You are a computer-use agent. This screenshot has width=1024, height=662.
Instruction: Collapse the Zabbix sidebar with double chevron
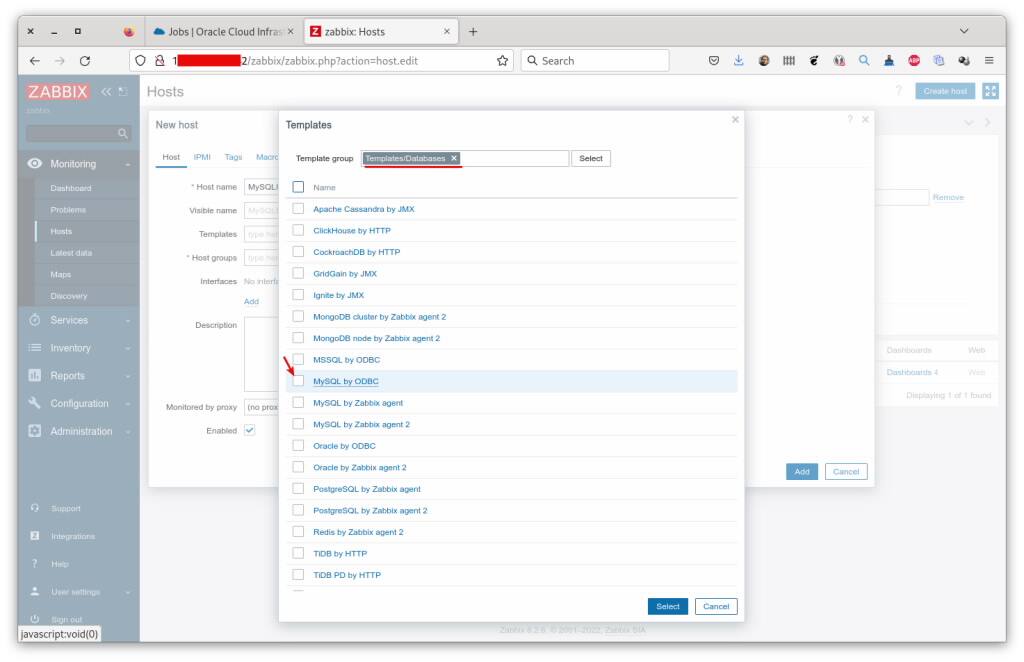(x=106, y=91)
